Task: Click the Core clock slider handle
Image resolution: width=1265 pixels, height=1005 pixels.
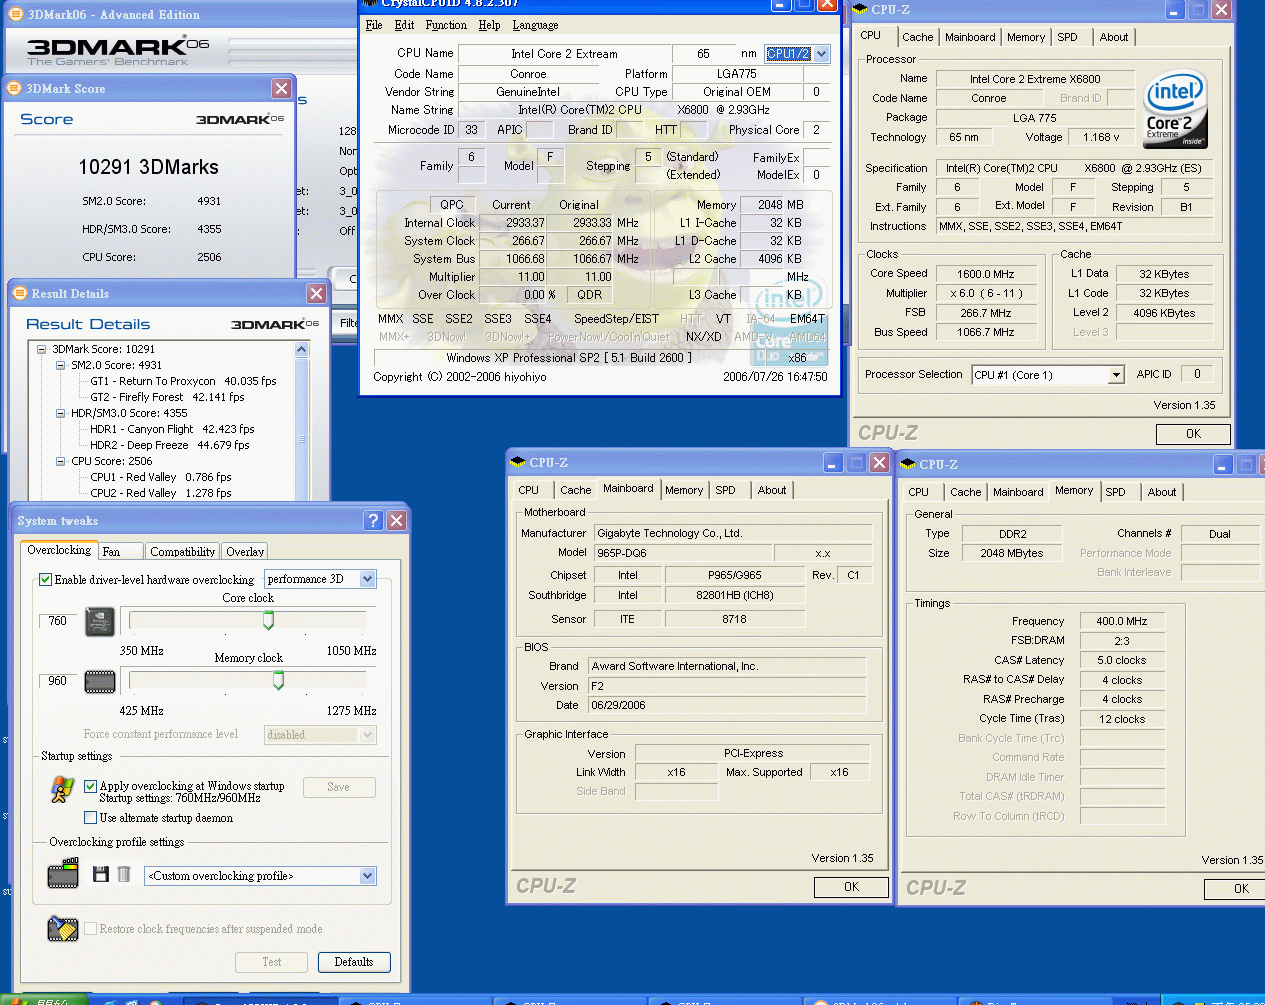Action: point(268,621)
